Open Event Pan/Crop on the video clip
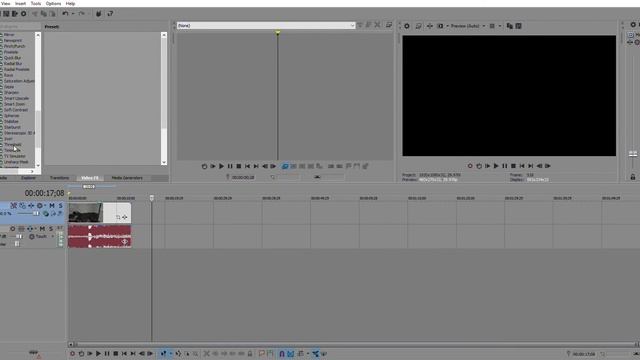Viewport: 640px width, 360px height. coord(118,218)
